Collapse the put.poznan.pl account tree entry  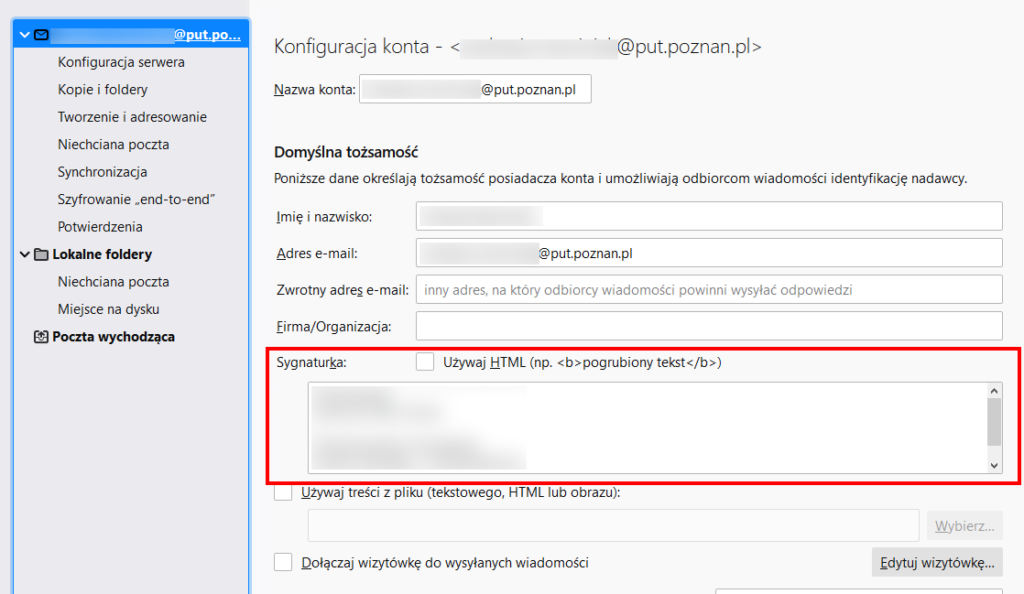pos(22,33)
